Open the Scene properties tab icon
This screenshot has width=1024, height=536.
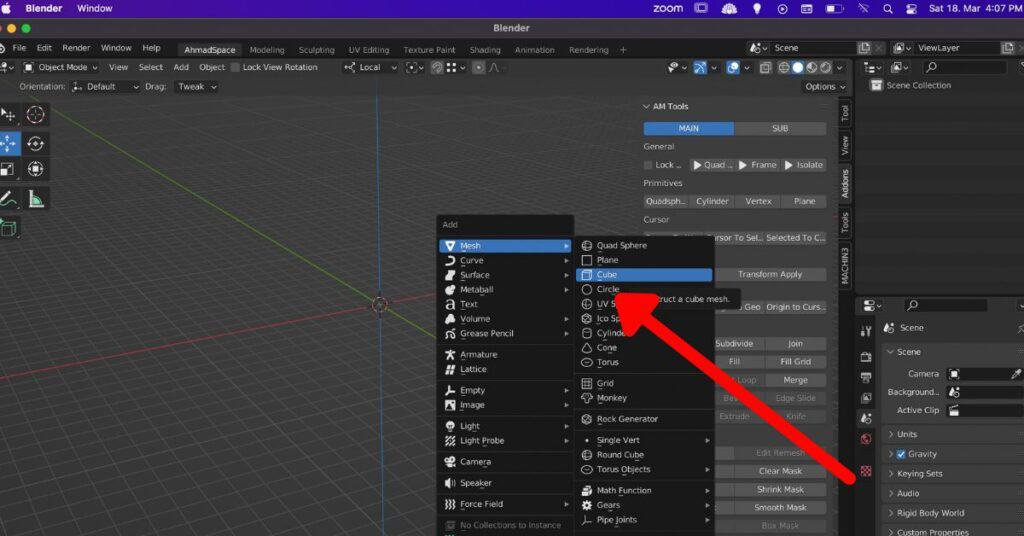[x=866, y=418]
